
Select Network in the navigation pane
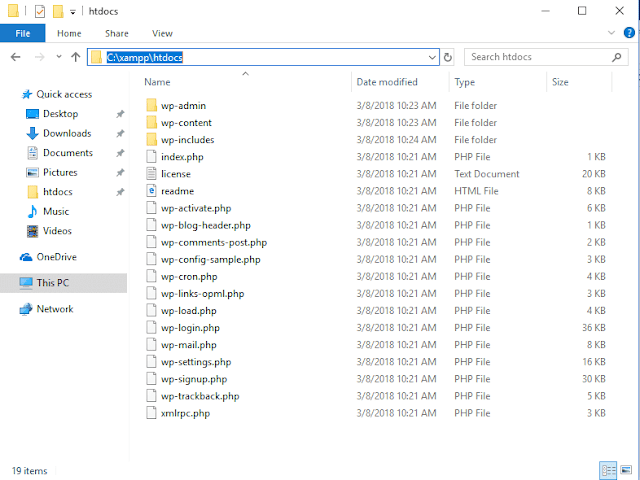point(55,309)
